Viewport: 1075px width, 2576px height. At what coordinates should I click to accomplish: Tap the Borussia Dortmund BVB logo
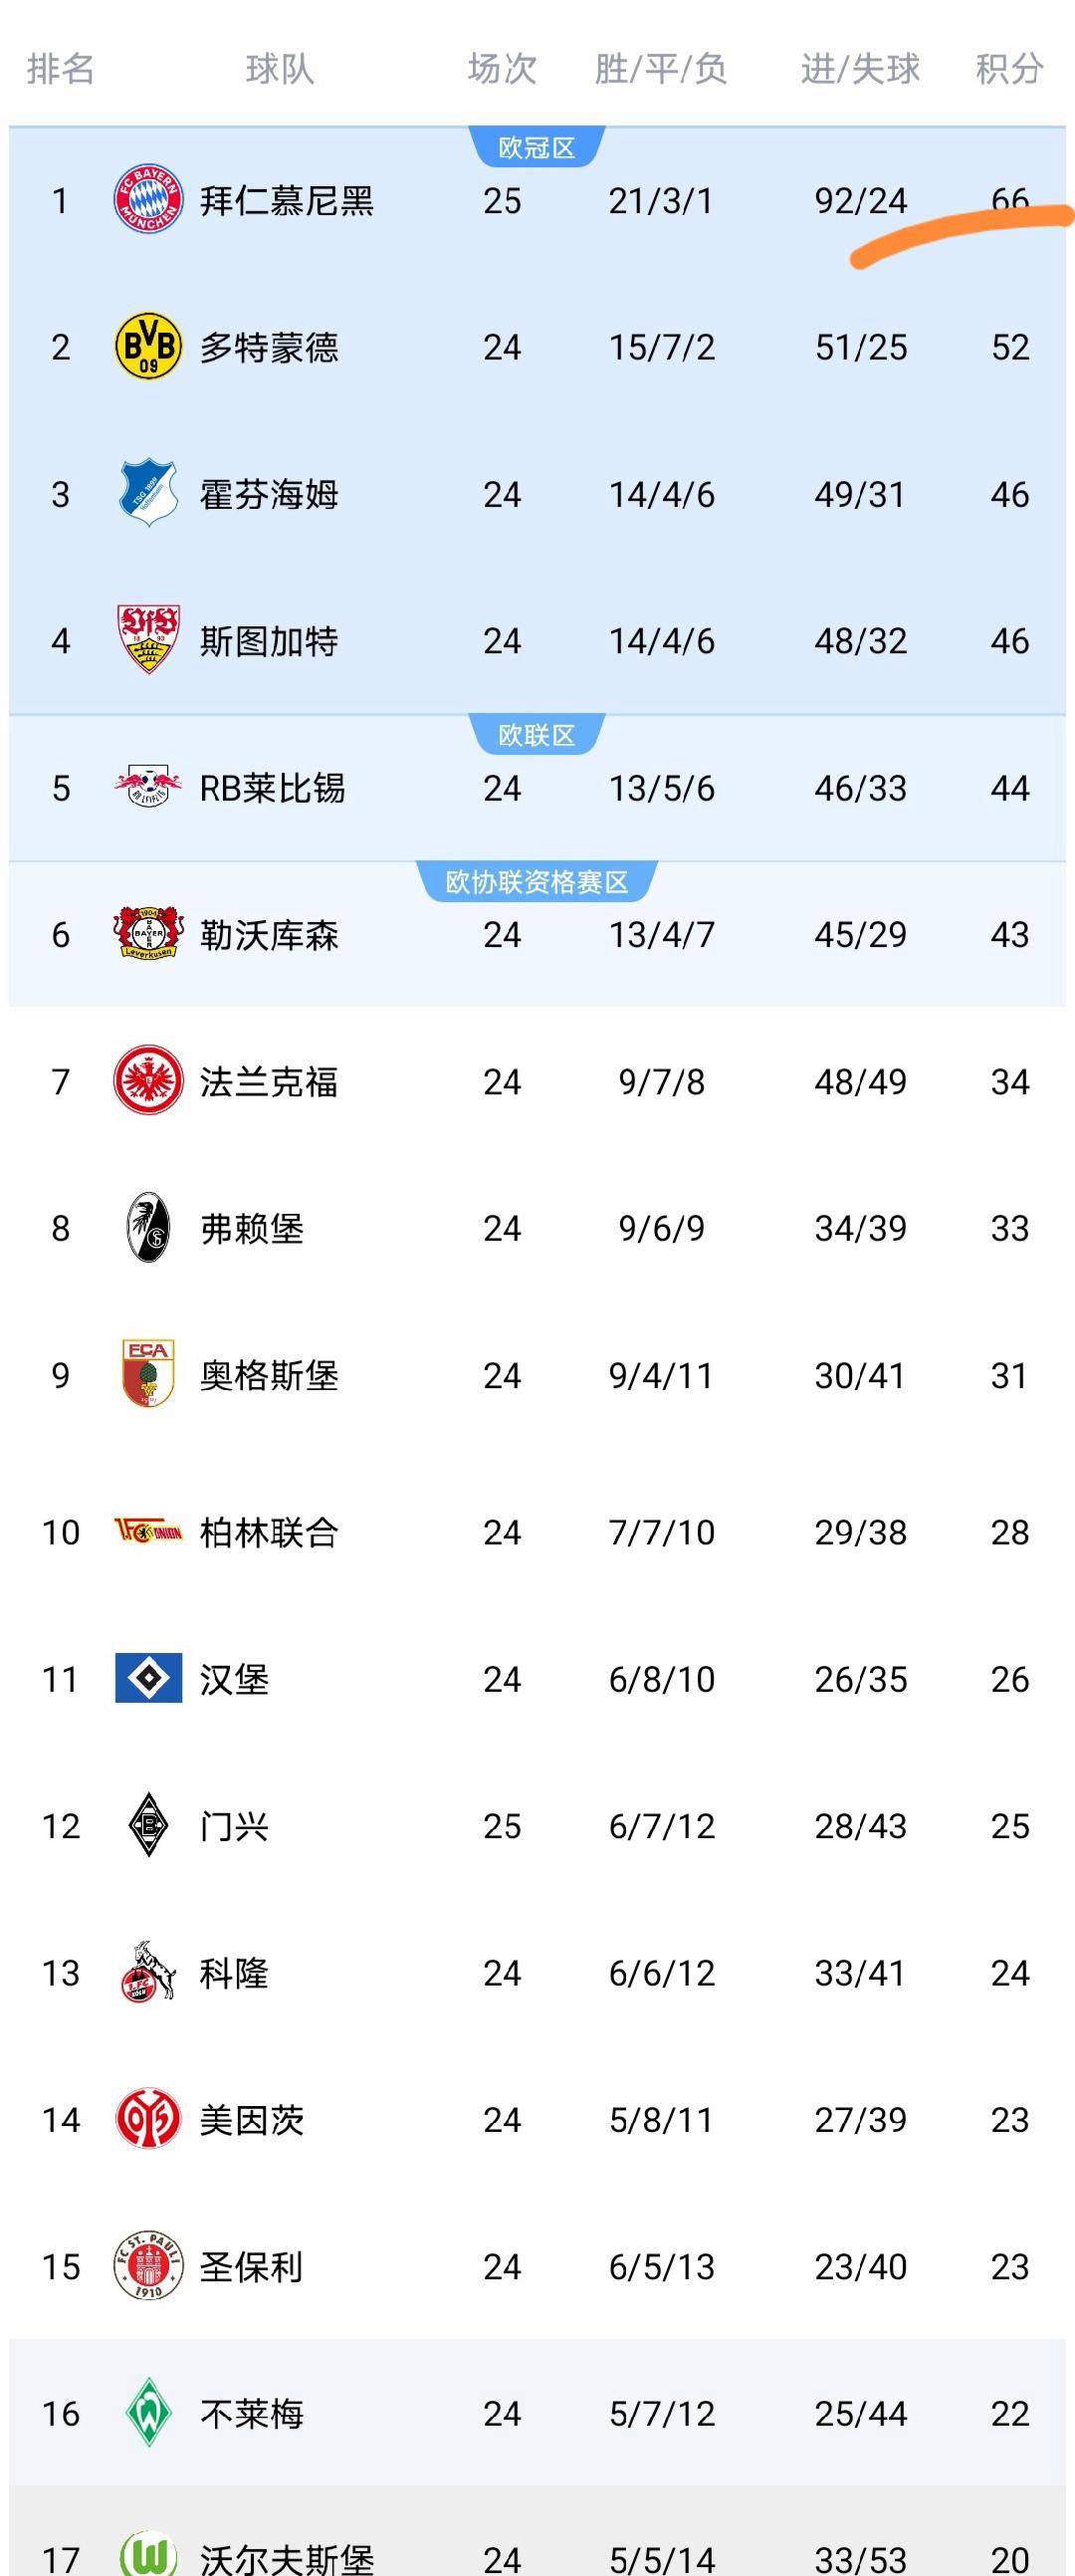pyautogui.click(x=148, y=346)
